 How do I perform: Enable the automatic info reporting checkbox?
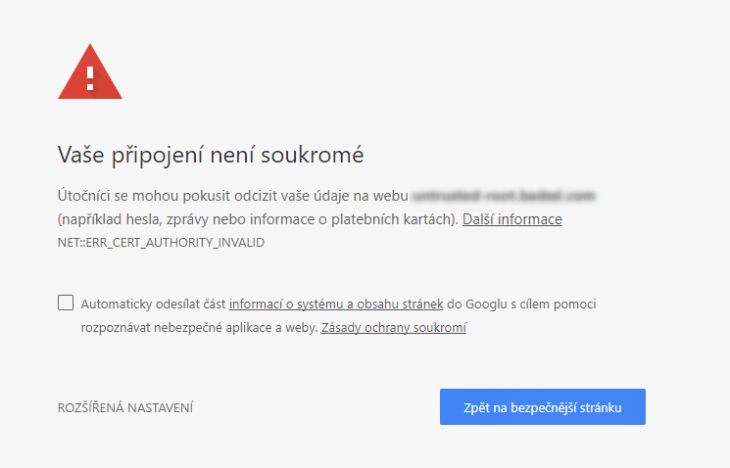click(66, 303)
